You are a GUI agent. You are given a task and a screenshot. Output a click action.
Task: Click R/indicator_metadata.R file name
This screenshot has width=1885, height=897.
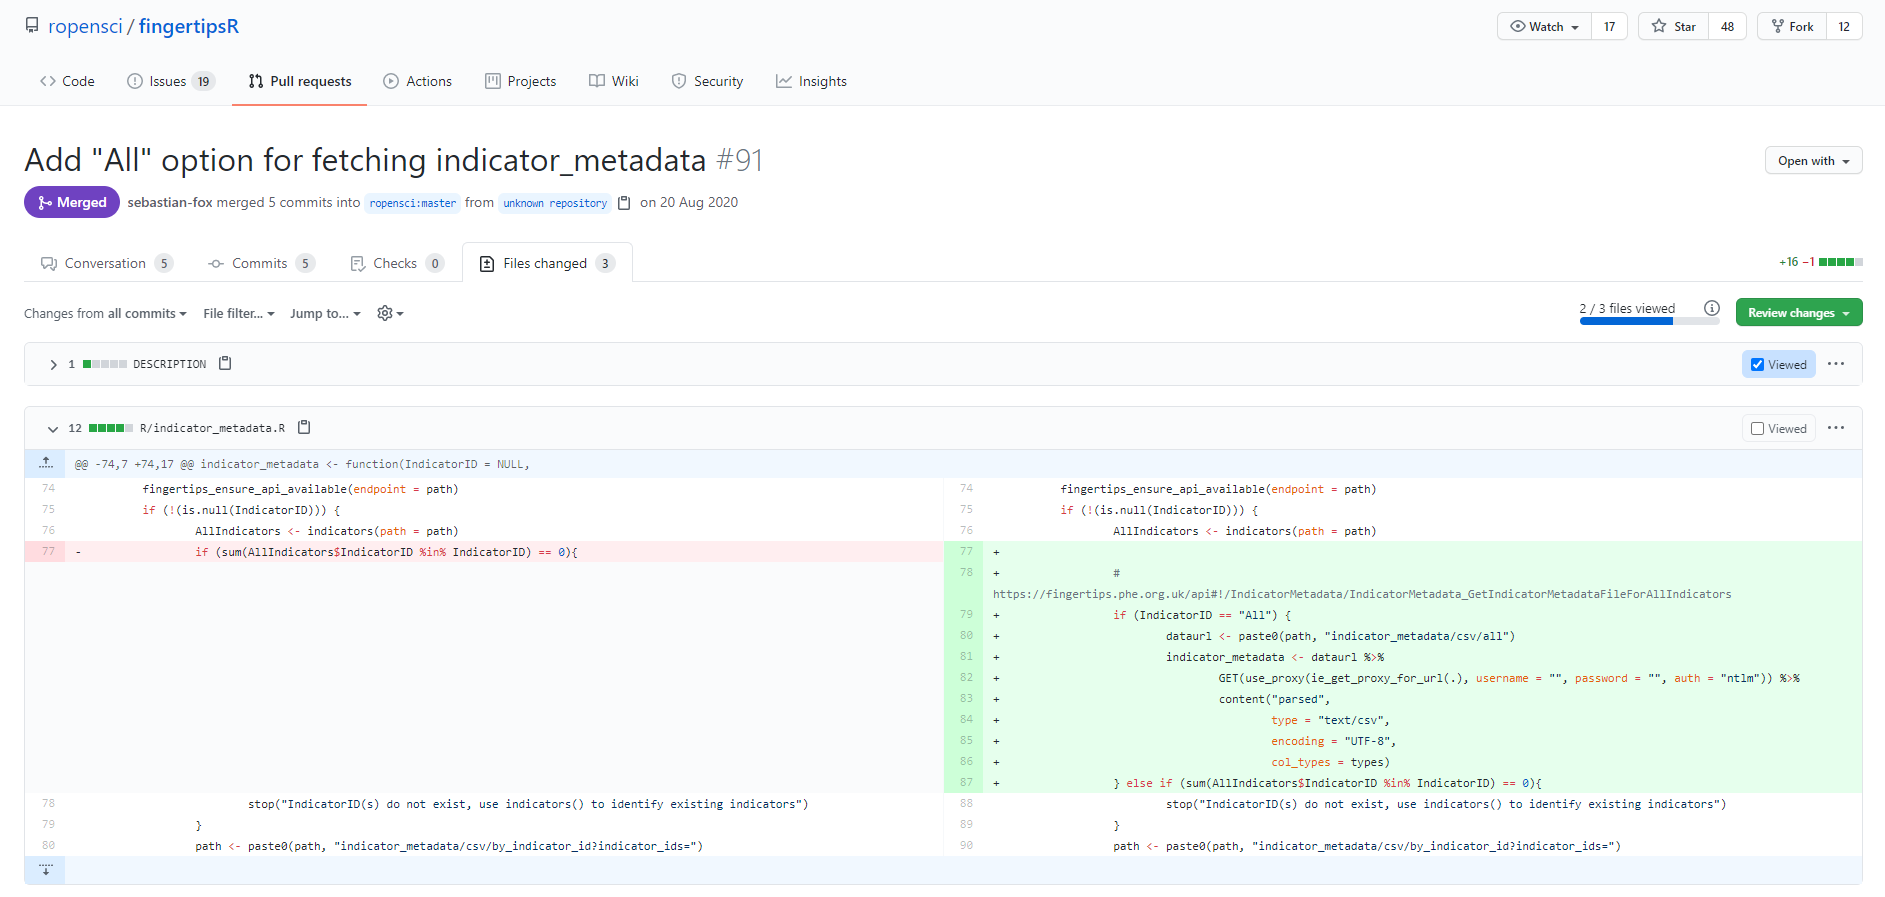212,428
